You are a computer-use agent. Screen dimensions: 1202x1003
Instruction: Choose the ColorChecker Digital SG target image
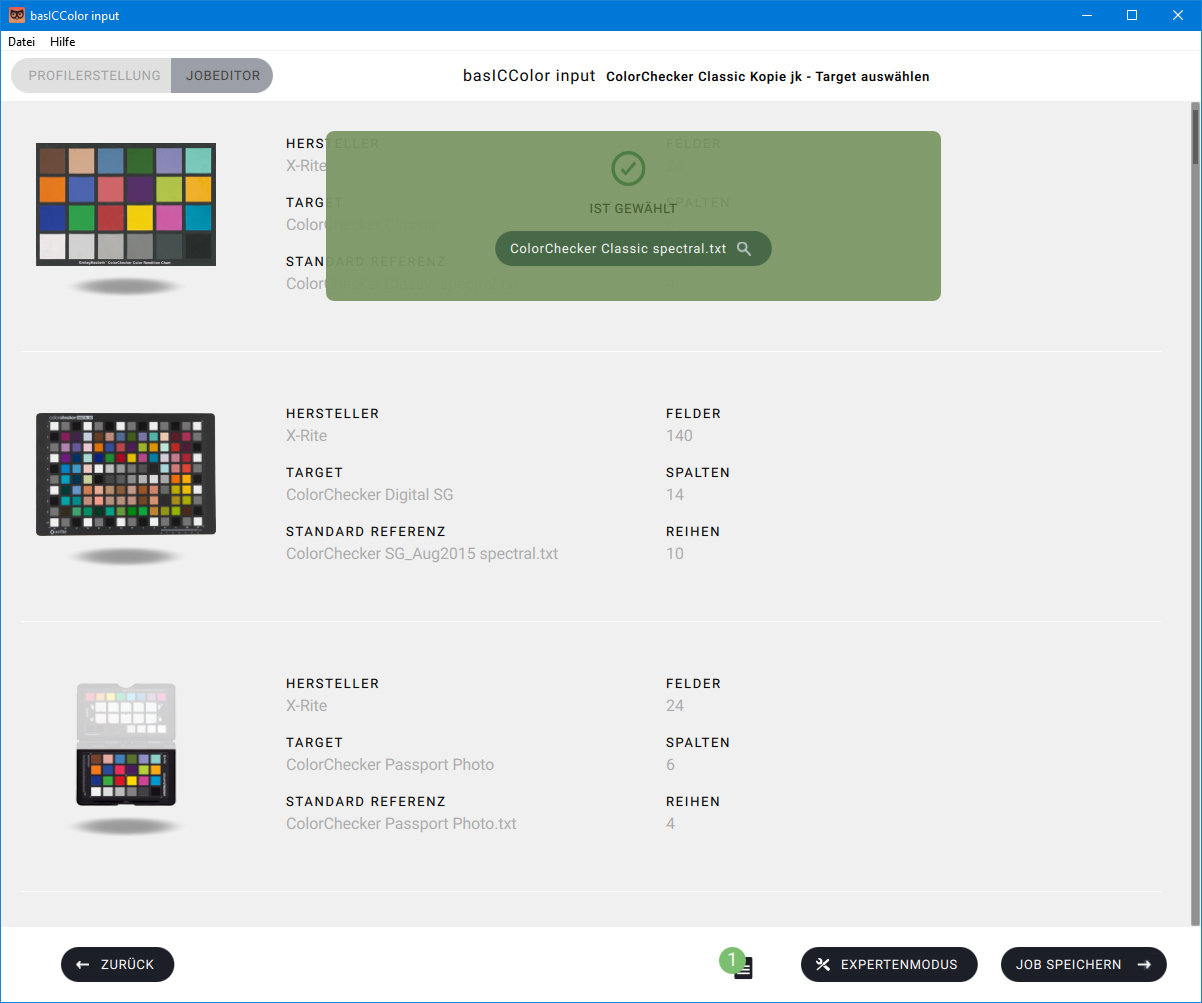pos(126,474)
